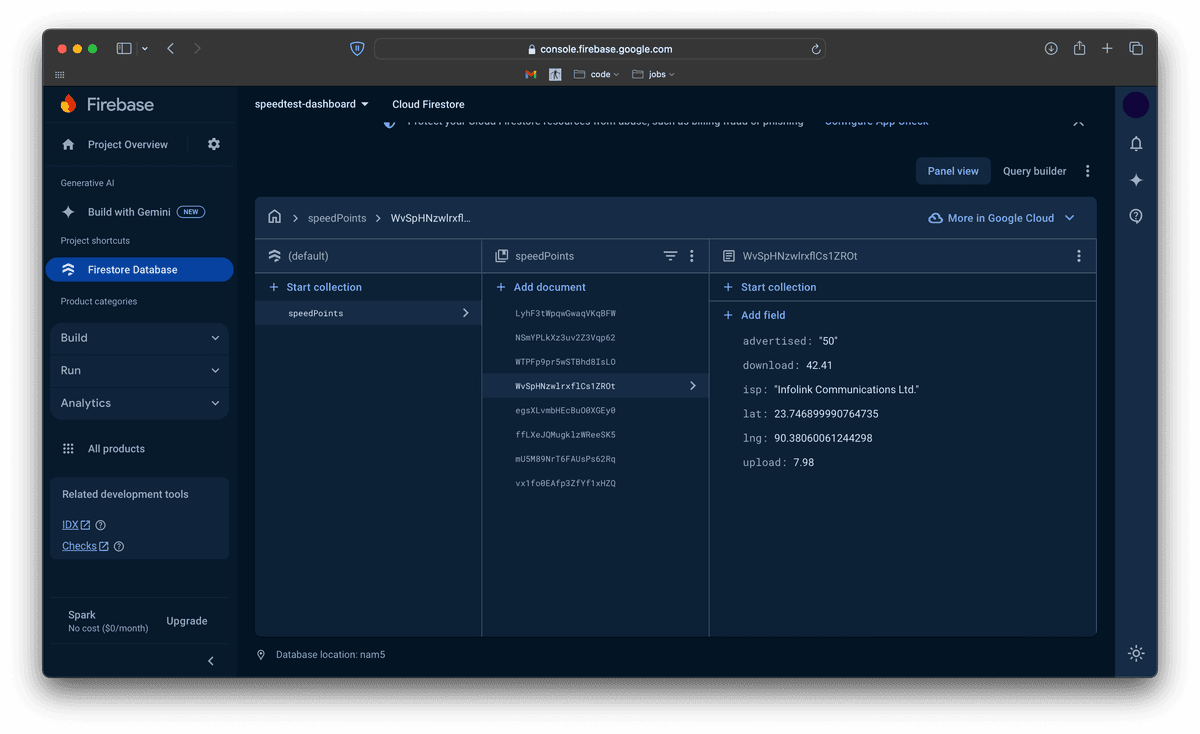
Task: Go back in Safari
Action: coord(171,48)
